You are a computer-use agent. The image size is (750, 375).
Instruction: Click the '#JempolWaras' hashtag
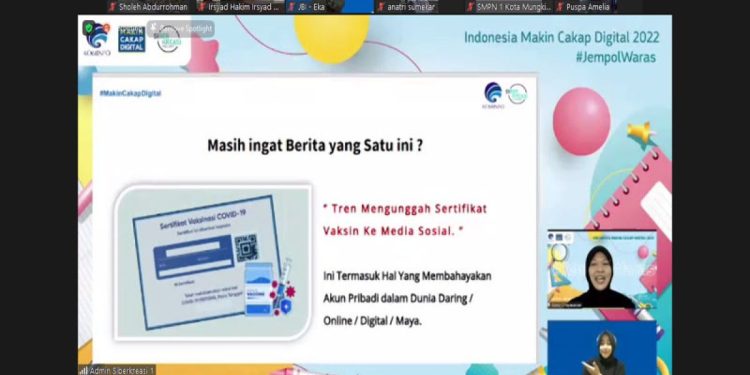pyautogui.click(x=616, y=57)
